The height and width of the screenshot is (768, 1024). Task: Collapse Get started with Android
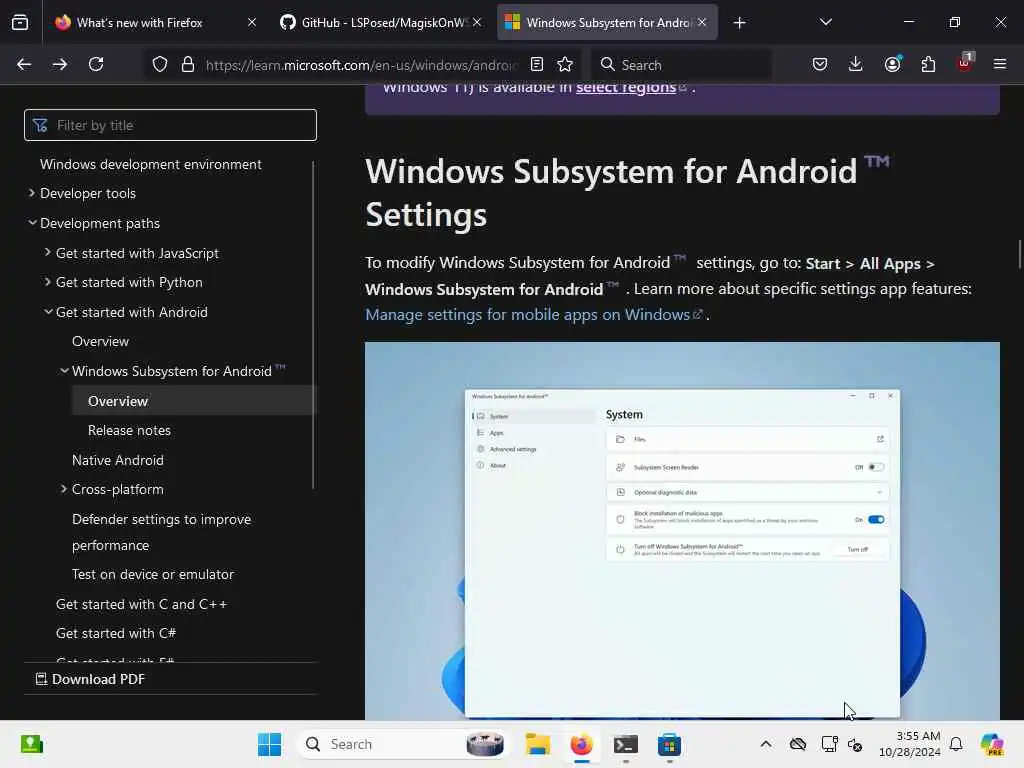point(48,312)
